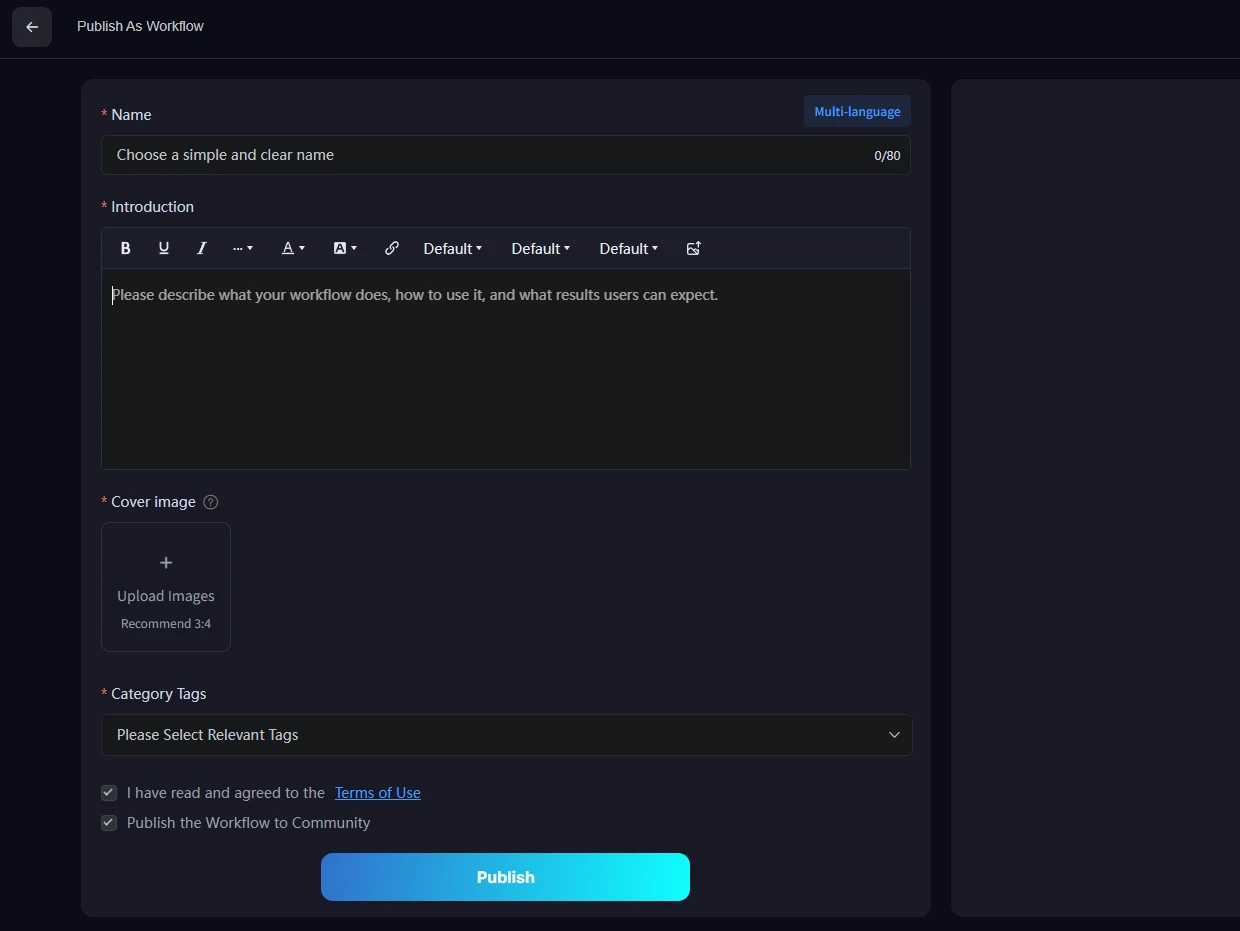Click the plus icon to upload images
This screenshot has height=931, width=1240.
pos(166,563)
